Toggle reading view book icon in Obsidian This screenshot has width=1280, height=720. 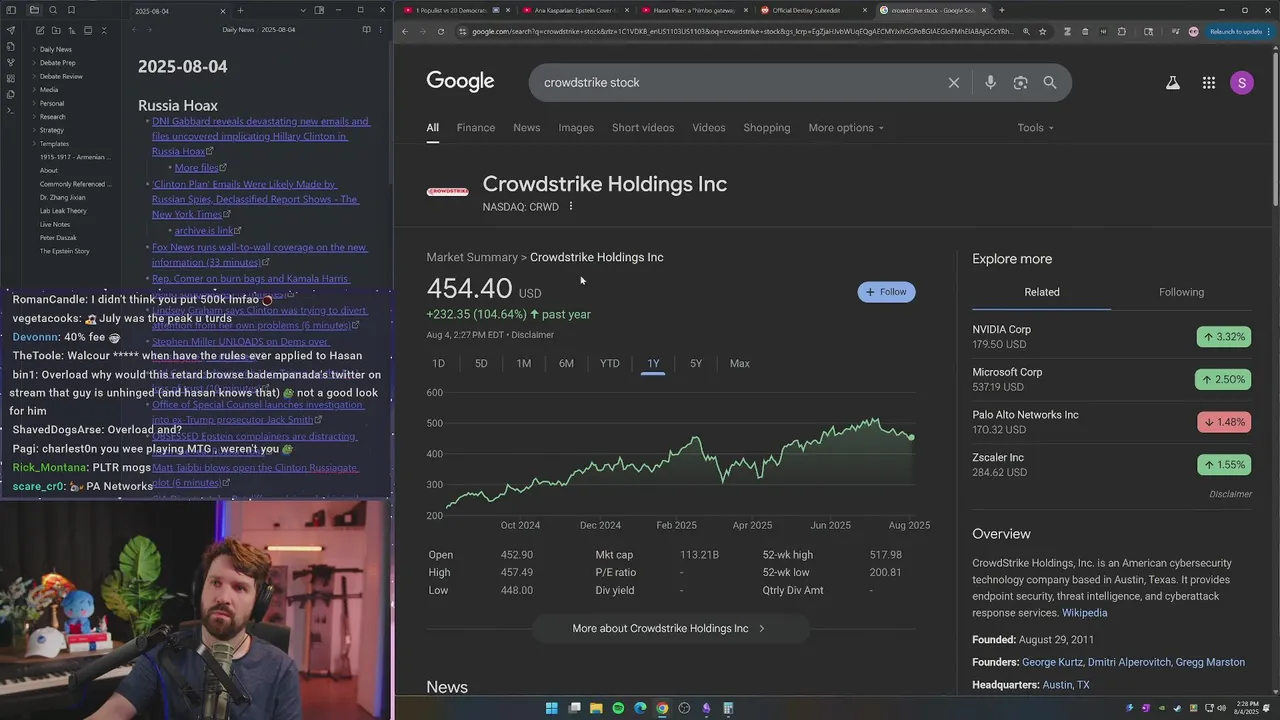[x=366, y=30]
